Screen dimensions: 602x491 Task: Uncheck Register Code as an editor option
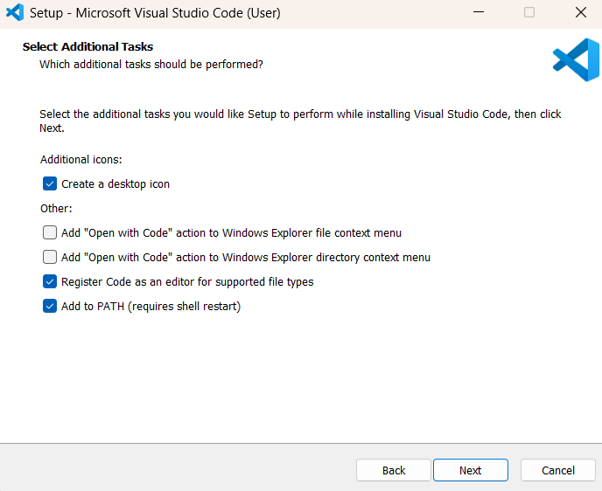50,282
